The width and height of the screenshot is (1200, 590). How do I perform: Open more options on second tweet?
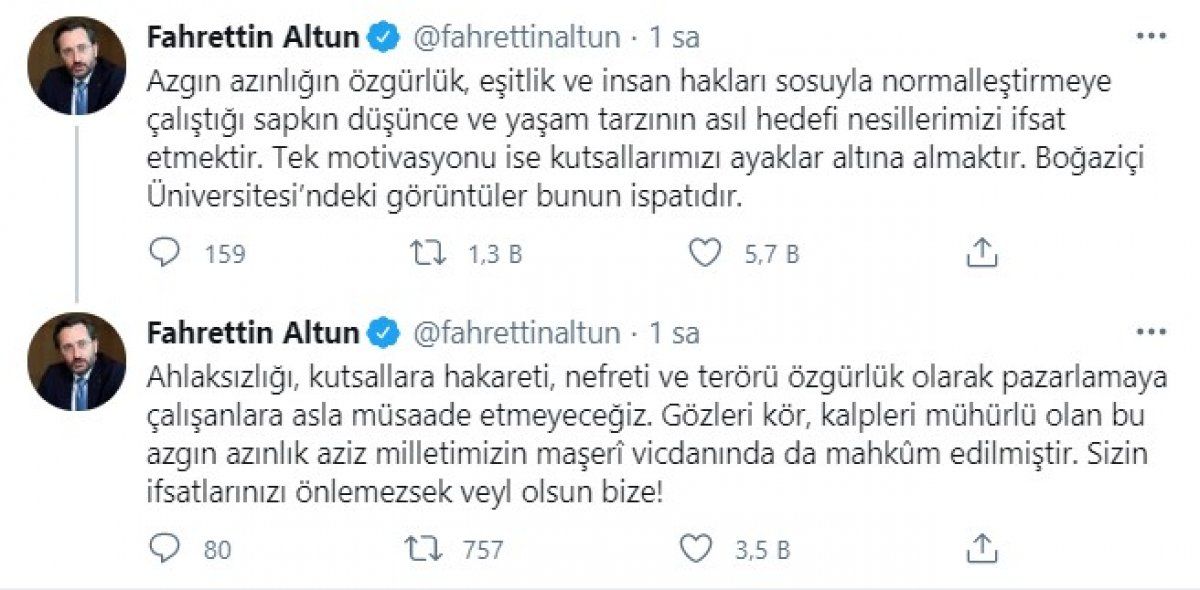(x=1152, y=331)
